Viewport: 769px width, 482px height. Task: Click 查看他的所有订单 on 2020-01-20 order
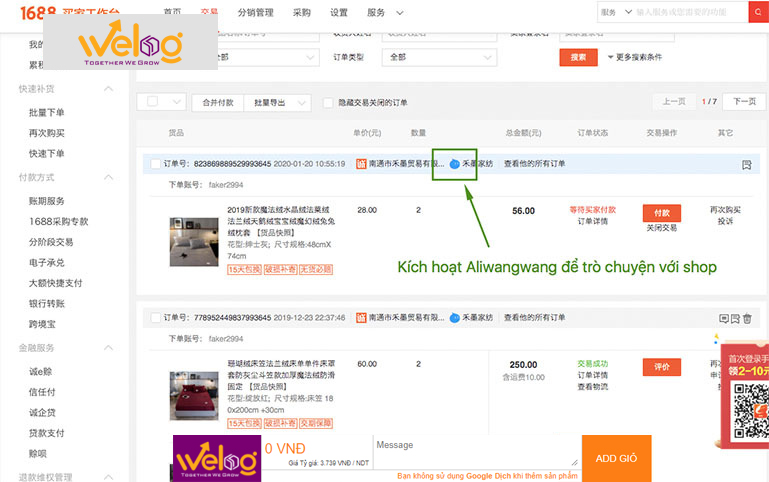[535, 164]
